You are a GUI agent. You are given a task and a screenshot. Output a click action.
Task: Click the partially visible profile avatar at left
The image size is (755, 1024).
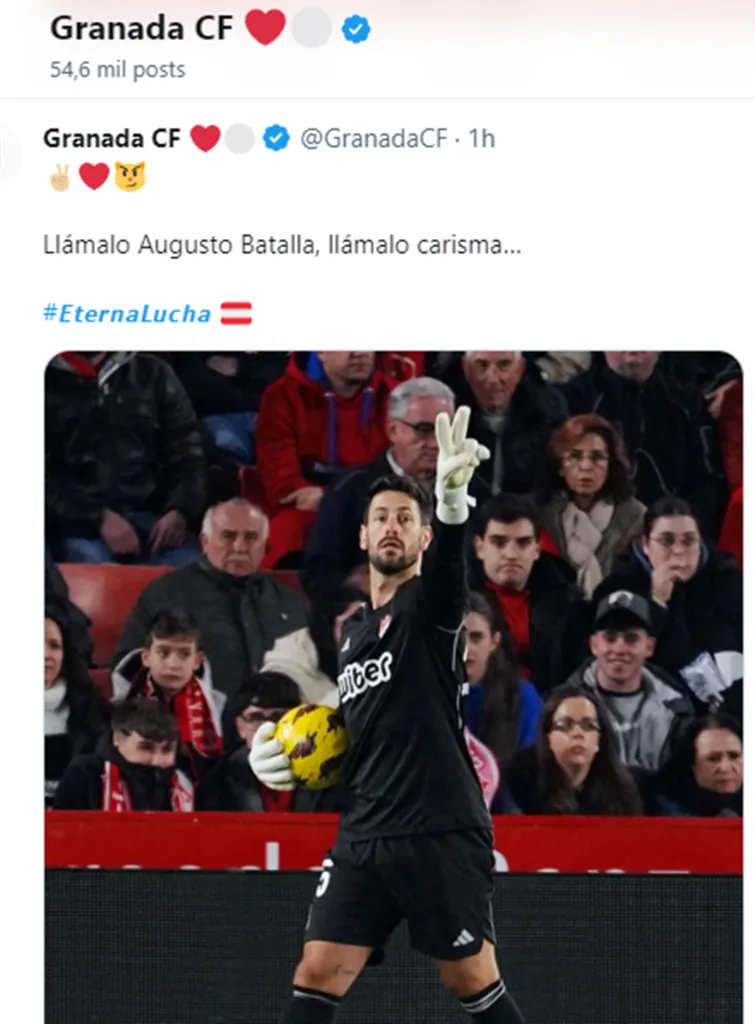9,154
